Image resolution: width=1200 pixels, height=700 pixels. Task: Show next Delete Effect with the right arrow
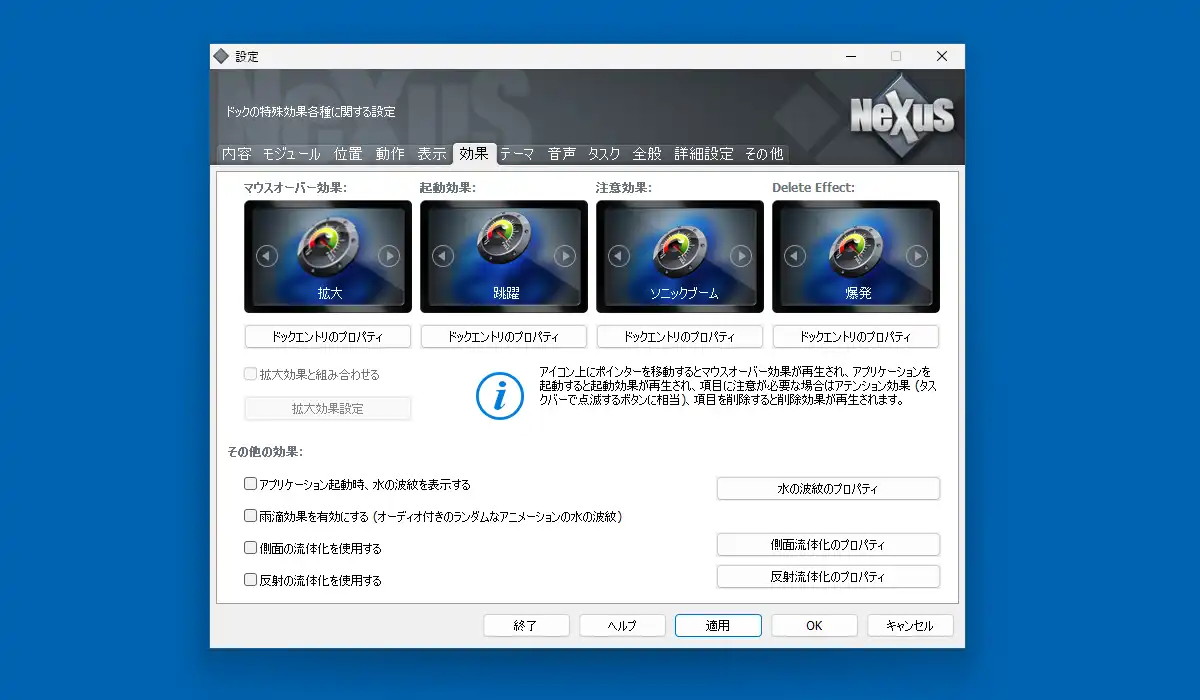tap(917, 256)
